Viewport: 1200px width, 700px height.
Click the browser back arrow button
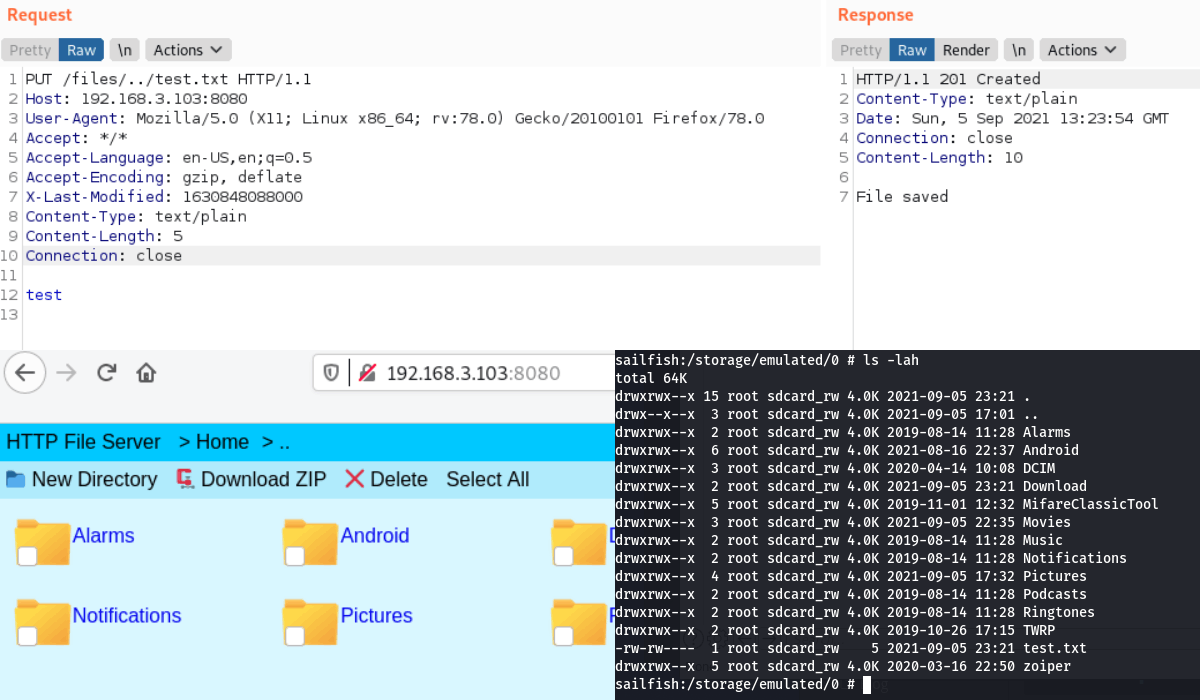click(x=25, y=373)
